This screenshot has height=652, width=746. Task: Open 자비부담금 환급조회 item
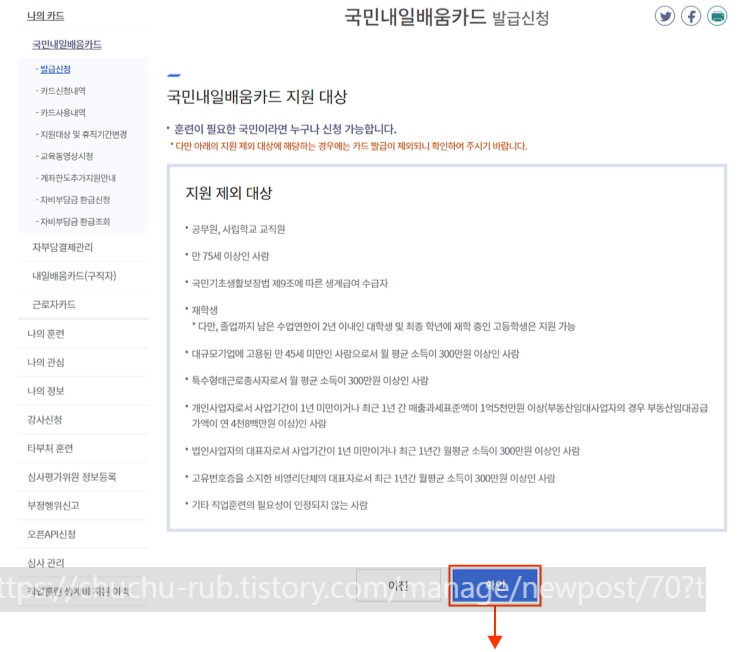tap(73, 222)
